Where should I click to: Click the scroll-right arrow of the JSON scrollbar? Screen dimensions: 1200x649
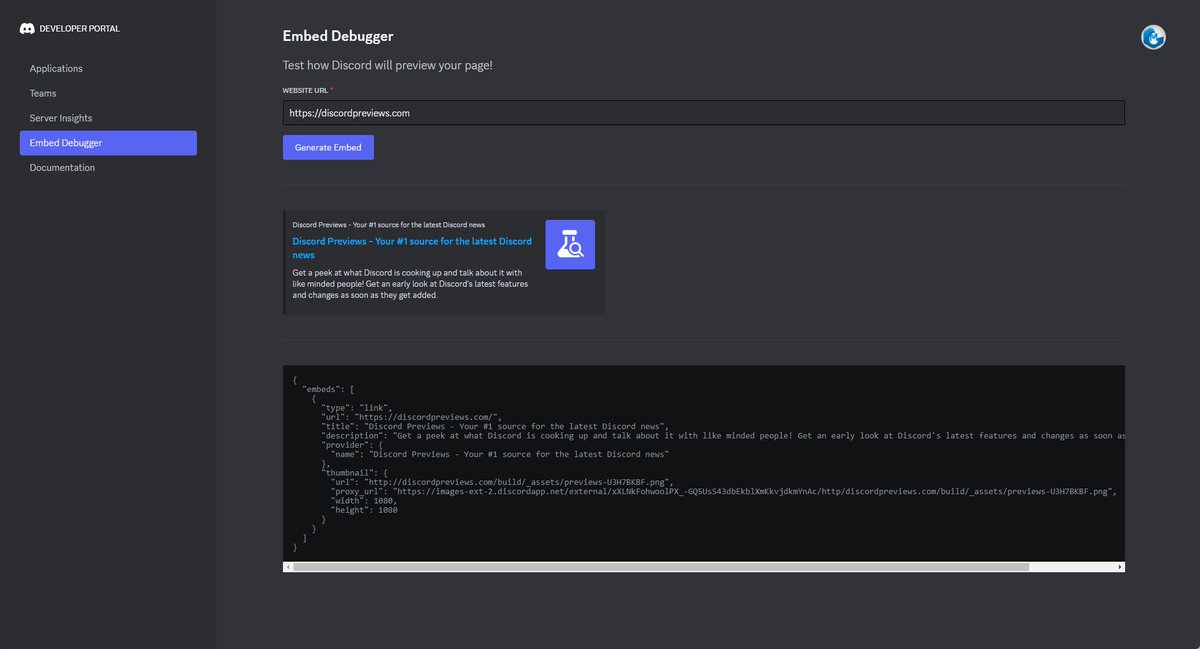(1120, 567)
